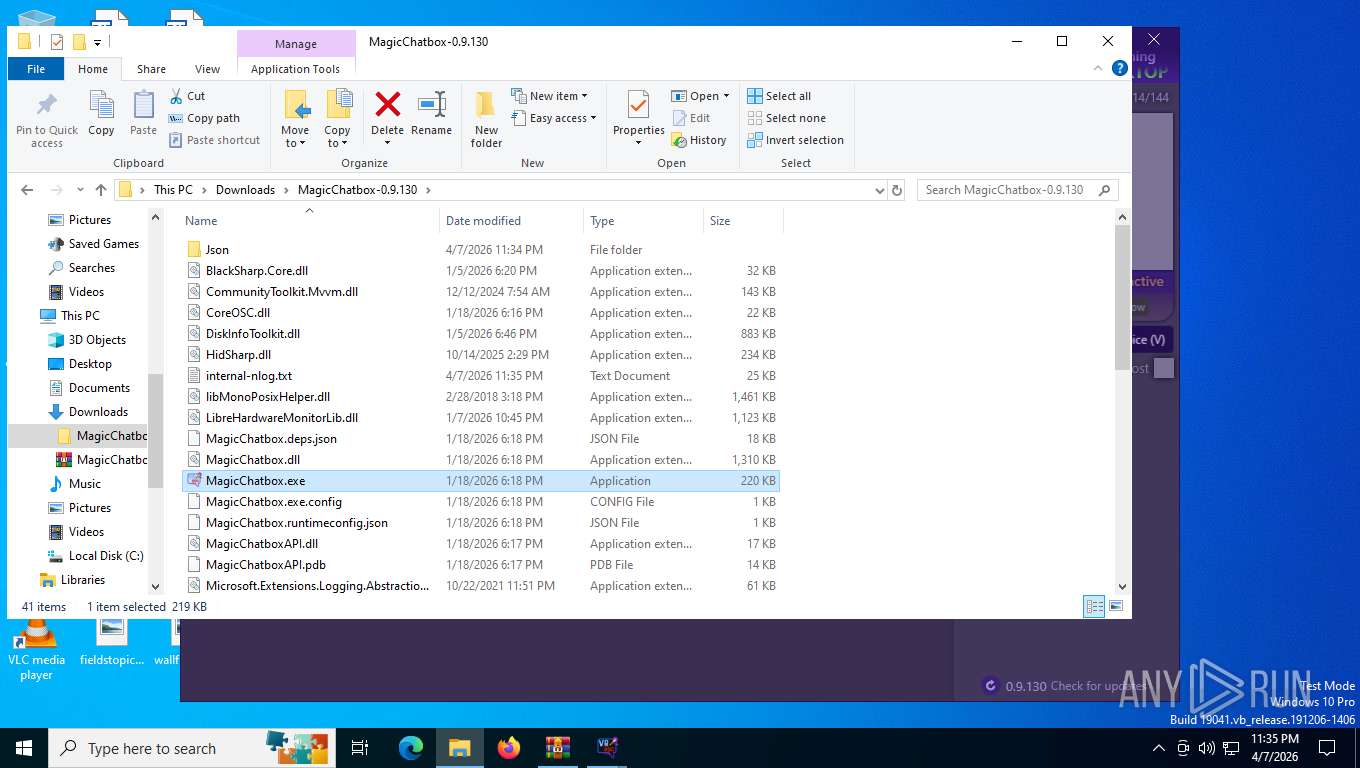Click the Copy ribbon icon

[x=101, y=104]
